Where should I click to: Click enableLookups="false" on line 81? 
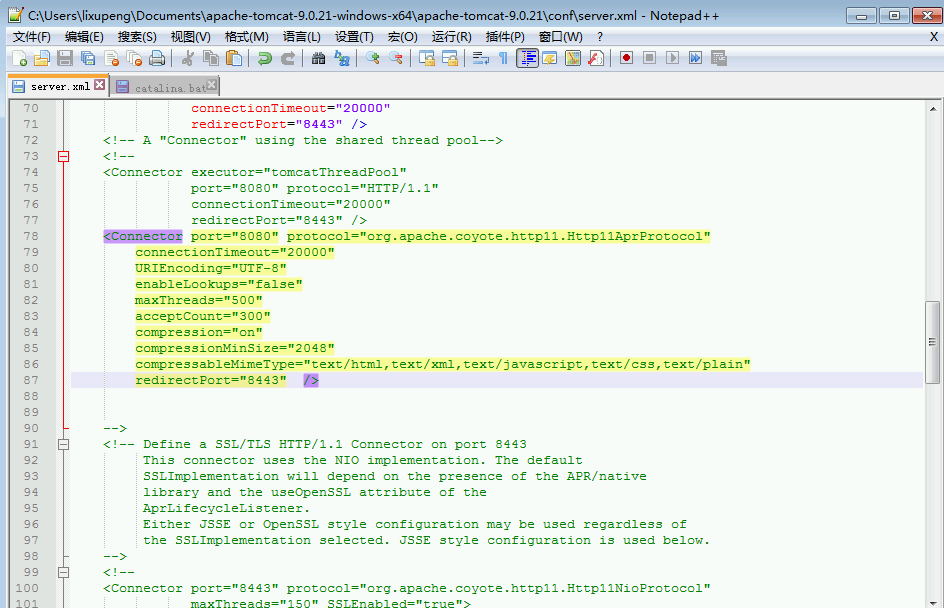[x=219, y=284]
